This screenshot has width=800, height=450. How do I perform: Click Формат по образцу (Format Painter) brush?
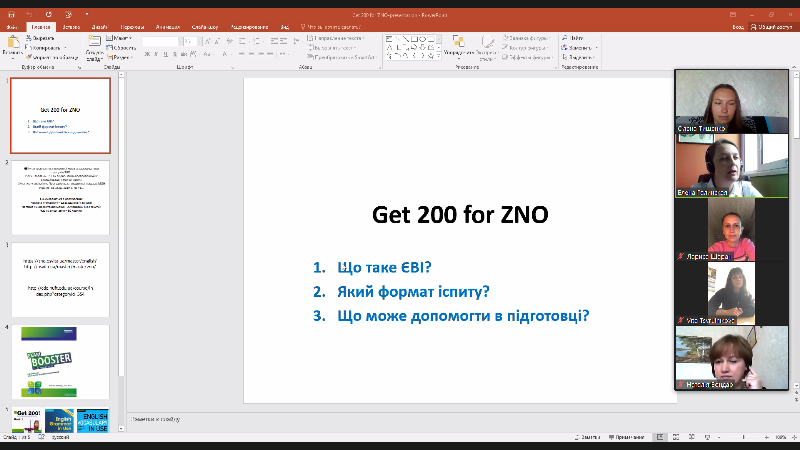(52, 58)
